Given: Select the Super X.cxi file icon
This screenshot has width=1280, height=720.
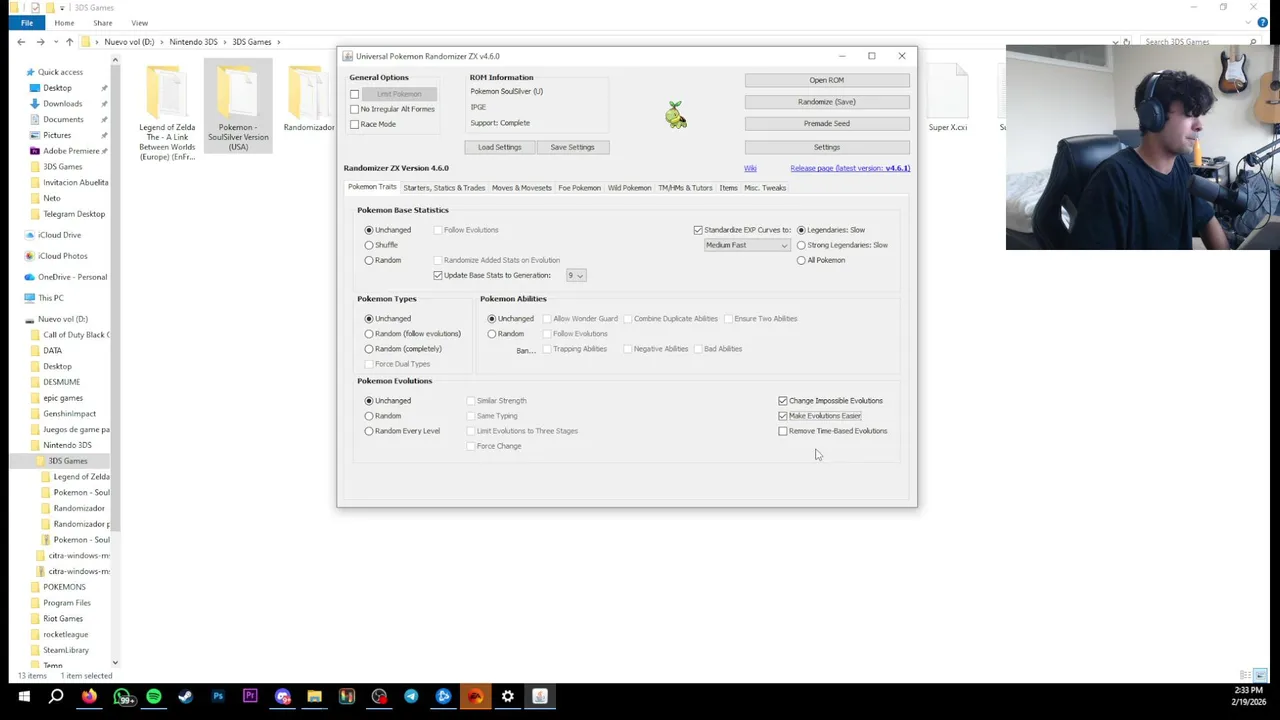Looking at the screenshot, I should point(948,99).
